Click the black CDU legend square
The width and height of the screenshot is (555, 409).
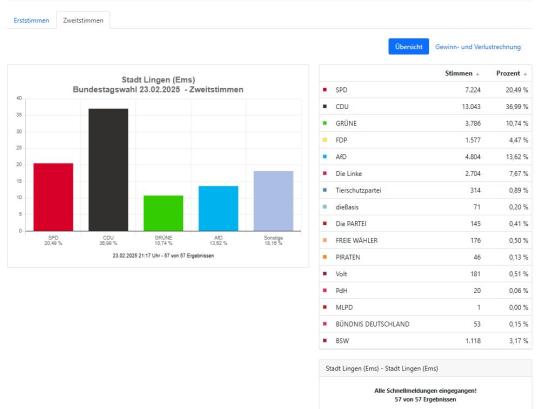tap(325, 106)
